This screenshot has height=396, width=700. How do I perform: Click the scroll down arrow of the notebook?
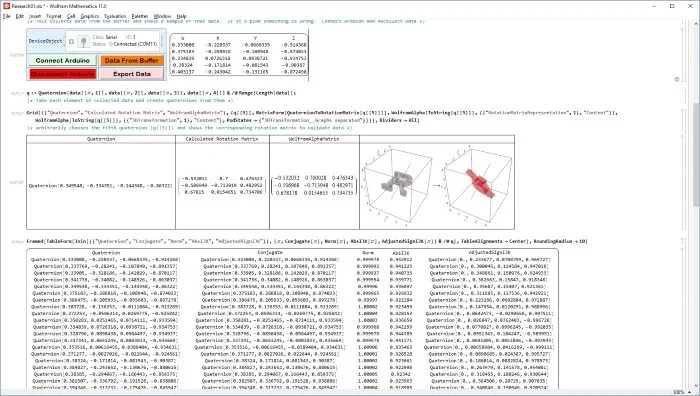(696, 385)
